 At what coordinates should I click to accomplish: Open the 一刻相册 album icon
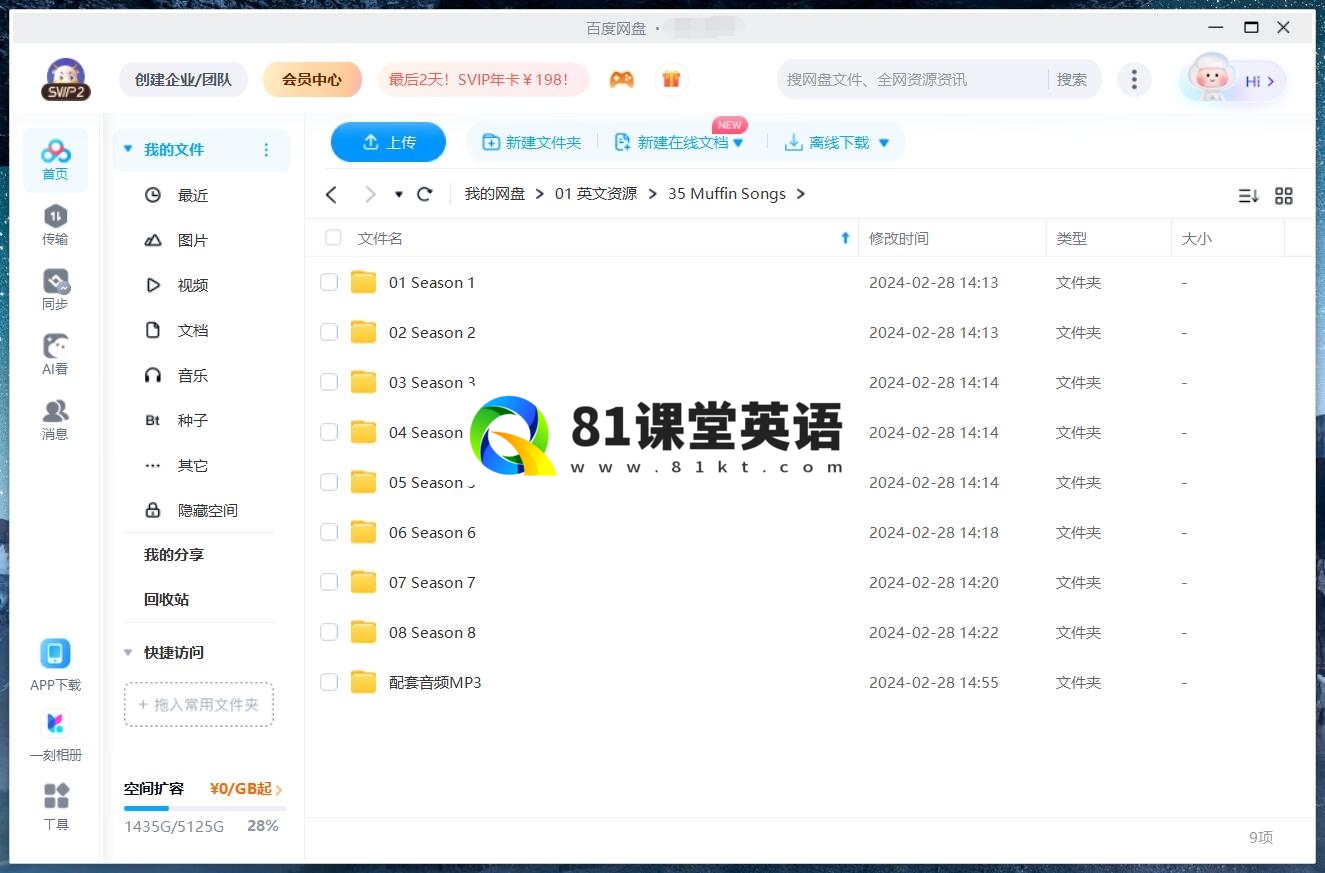[x=55, y=735]
